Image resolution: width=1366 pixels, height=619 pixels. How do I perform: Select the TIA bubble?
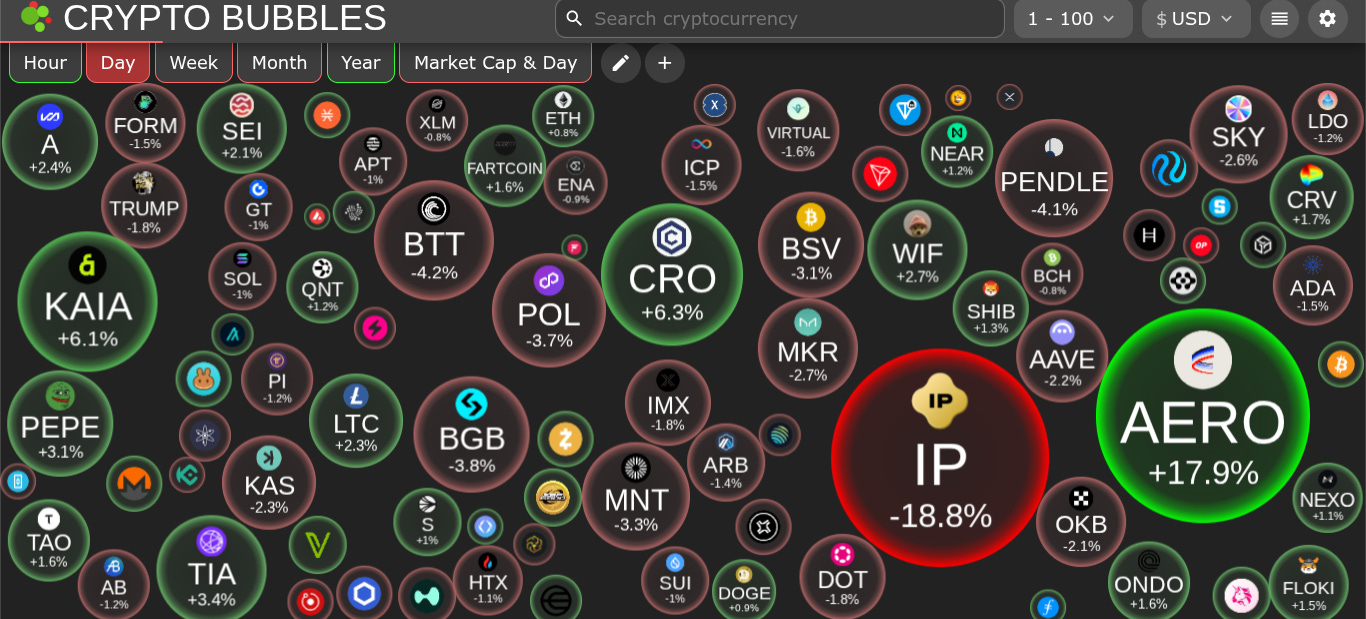(212, 568)
